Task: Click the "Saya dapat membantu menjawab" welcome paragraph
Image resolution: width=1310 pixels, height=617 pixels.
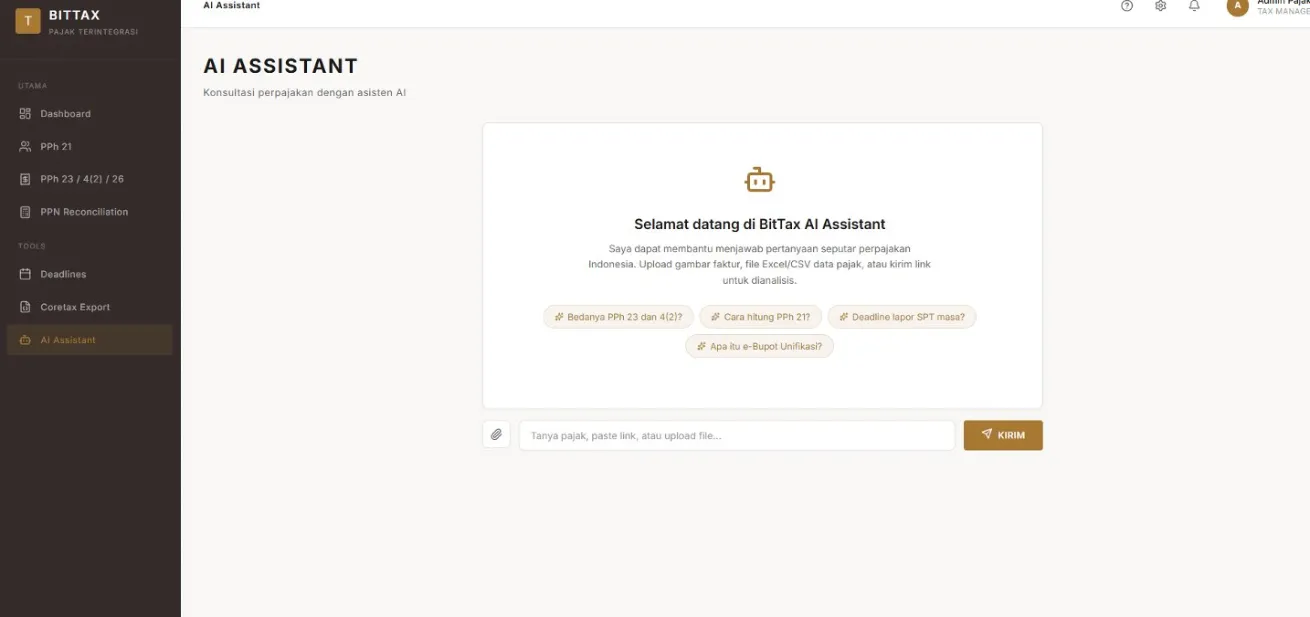Action: click(760, 264)
